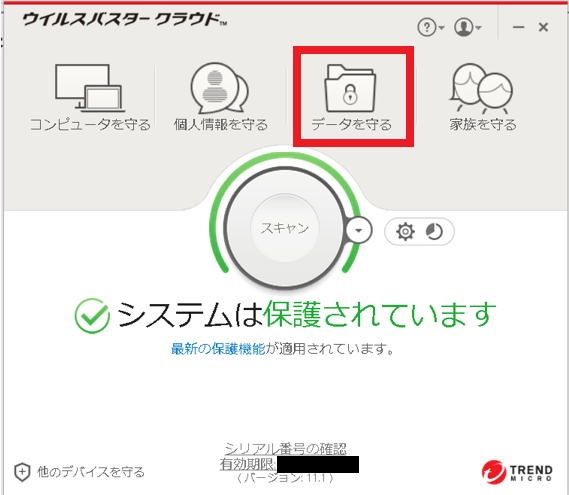Open security report pie chart icon
This screenshot has width=569, height=495.
(x=434, y=232)
